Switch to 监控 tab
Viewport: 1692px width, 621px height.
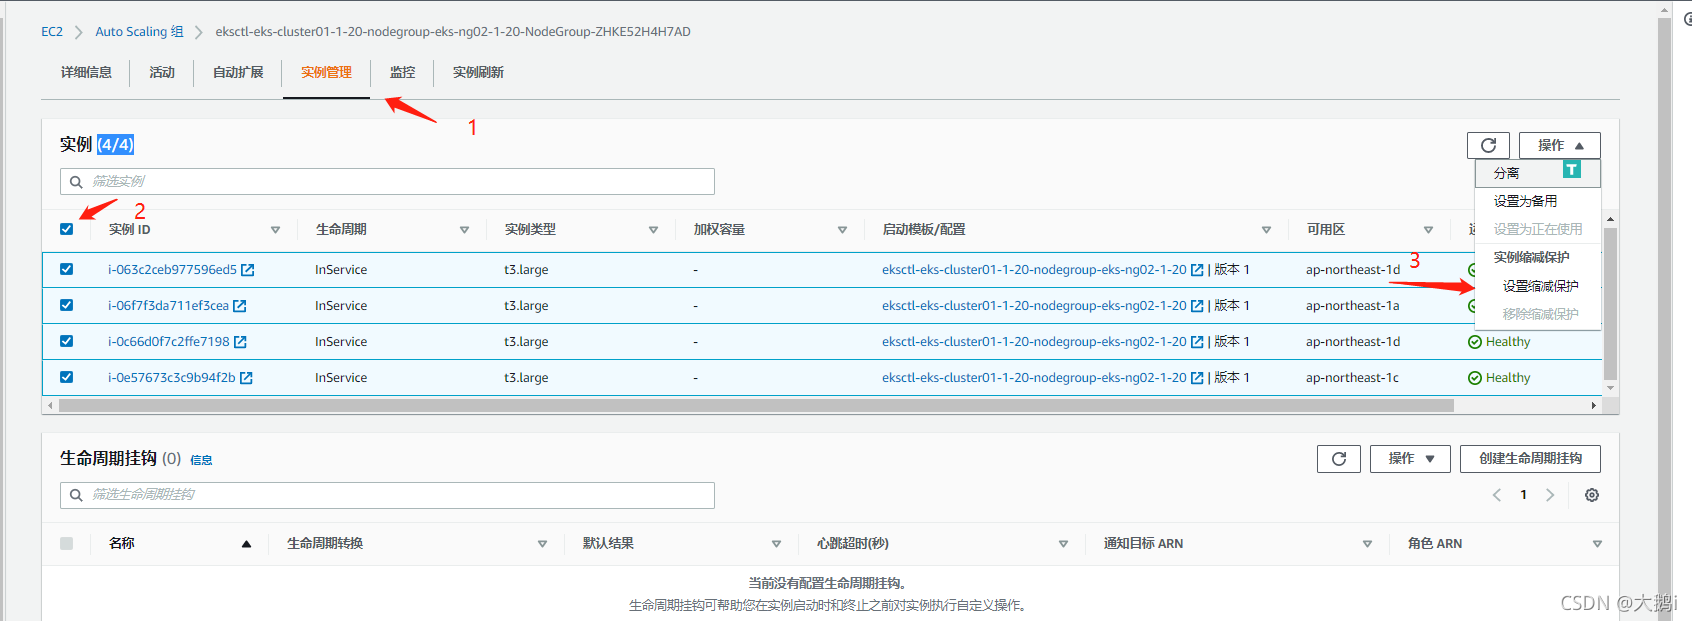tap(402, 73)
